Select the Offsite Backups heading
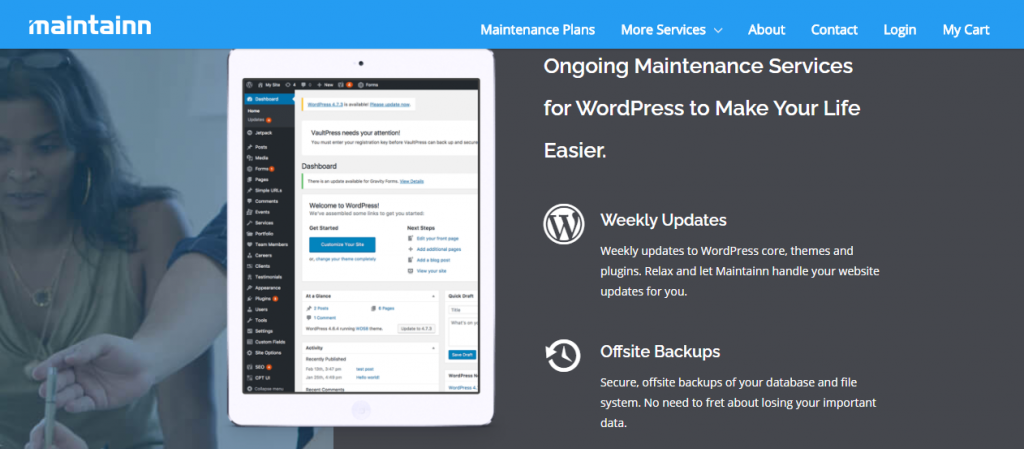This screenshot has height=449, width=1024. point(660,351)
